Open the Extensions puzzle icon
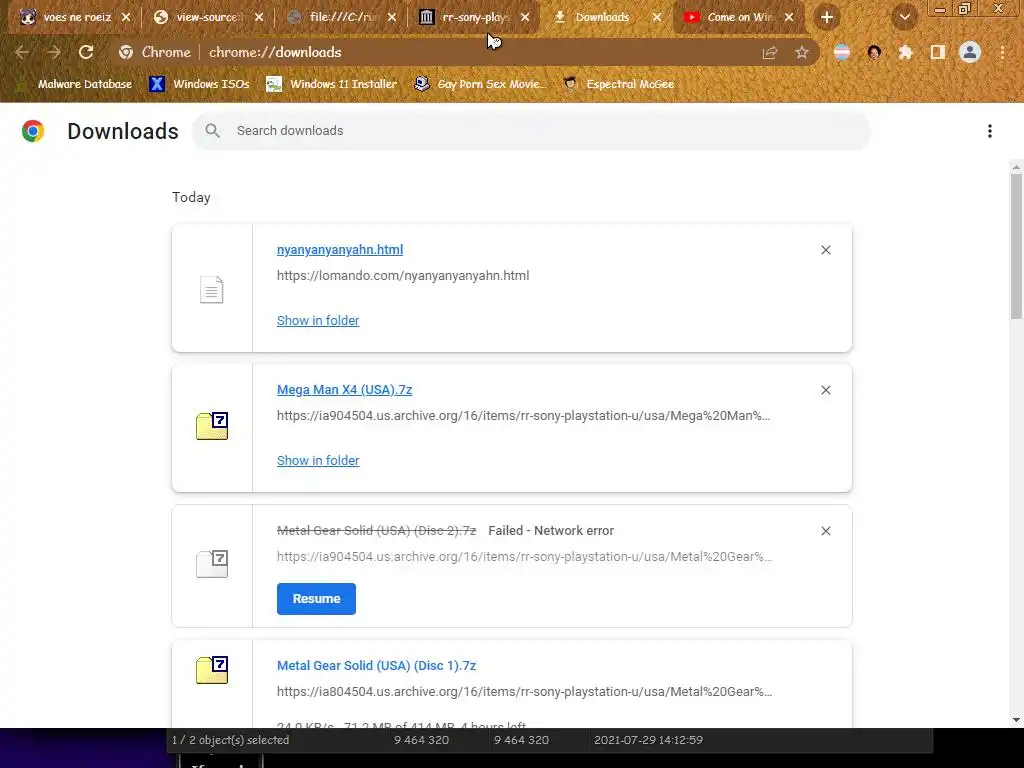 905,52
